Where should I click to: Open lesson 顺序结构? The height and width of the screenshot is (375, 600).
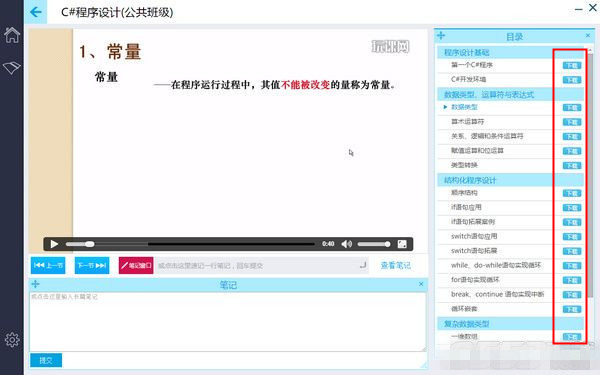[464, 193]
